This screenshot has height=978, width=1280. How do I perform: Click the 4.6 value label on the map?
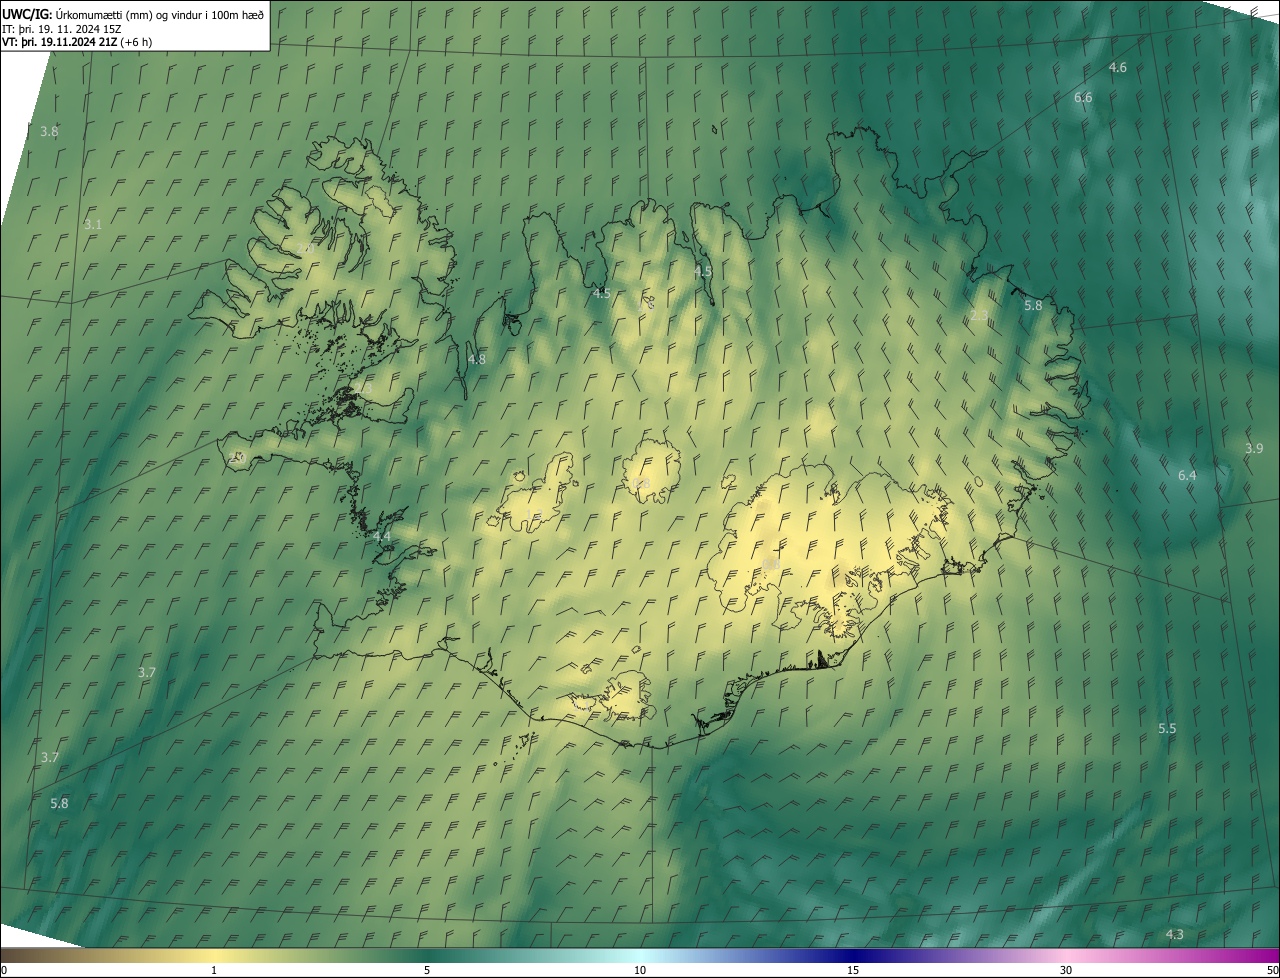pos(1118,68)
